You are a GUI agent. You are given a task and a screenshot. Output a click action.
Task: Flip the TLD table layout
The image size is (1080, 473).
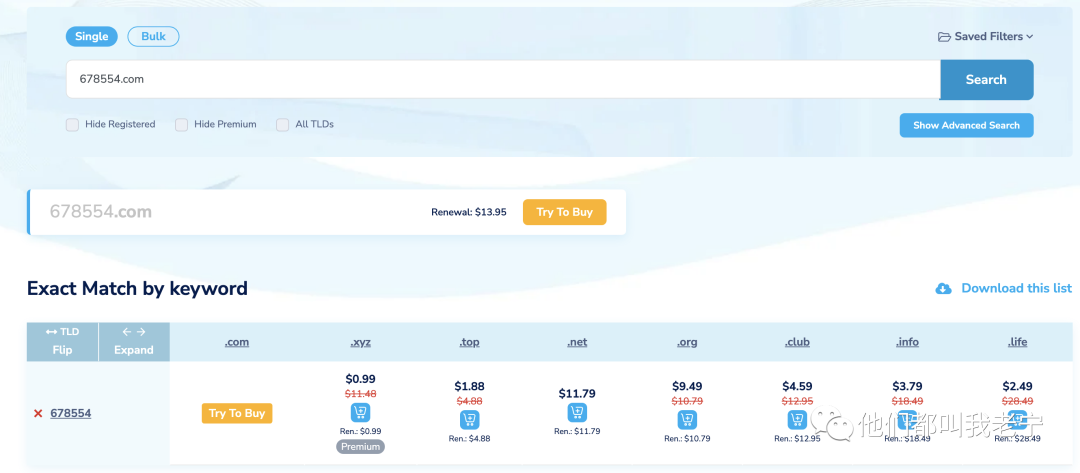pos(62,341)
